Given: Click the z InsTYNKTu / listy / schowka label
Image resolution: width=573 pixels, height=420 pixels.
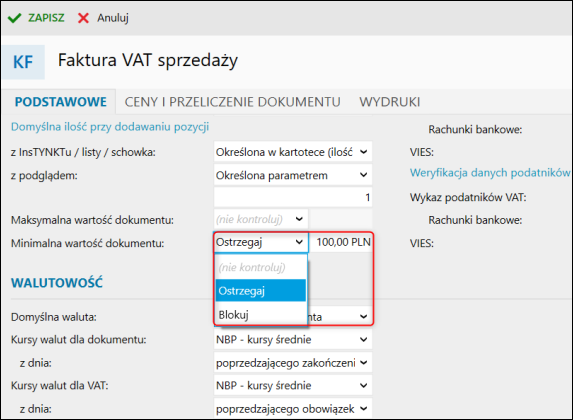Looking at the screenshot, I should (83, 152).
